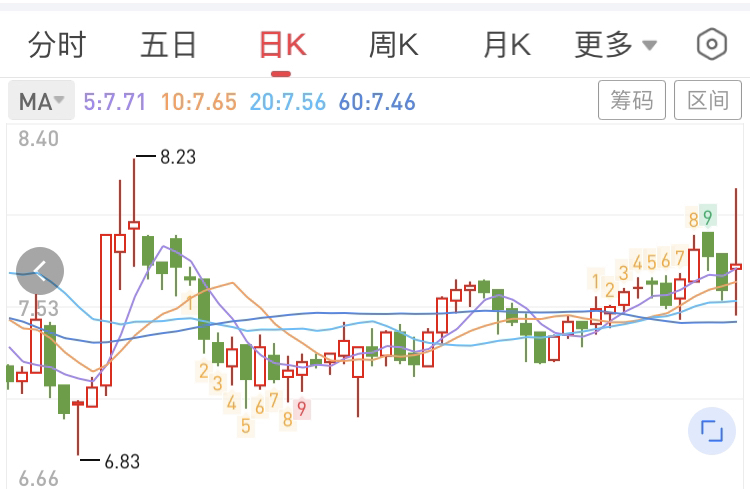Toggle the MA5 7.71 purple line label
Image resolution: width=750 pixels, height=489 pixels.
click(115, 102)
